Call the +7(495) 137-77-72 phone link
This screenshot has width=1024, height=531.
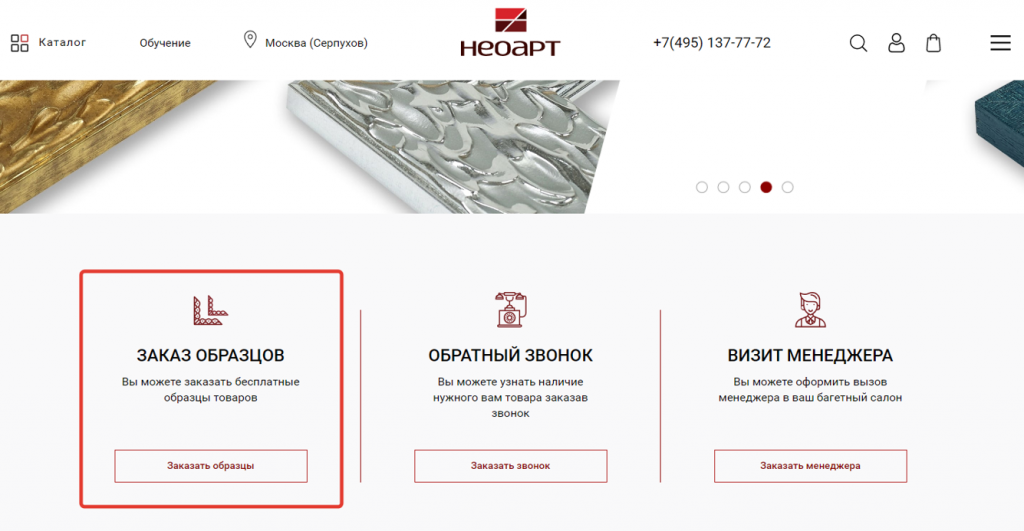[711, 43]
